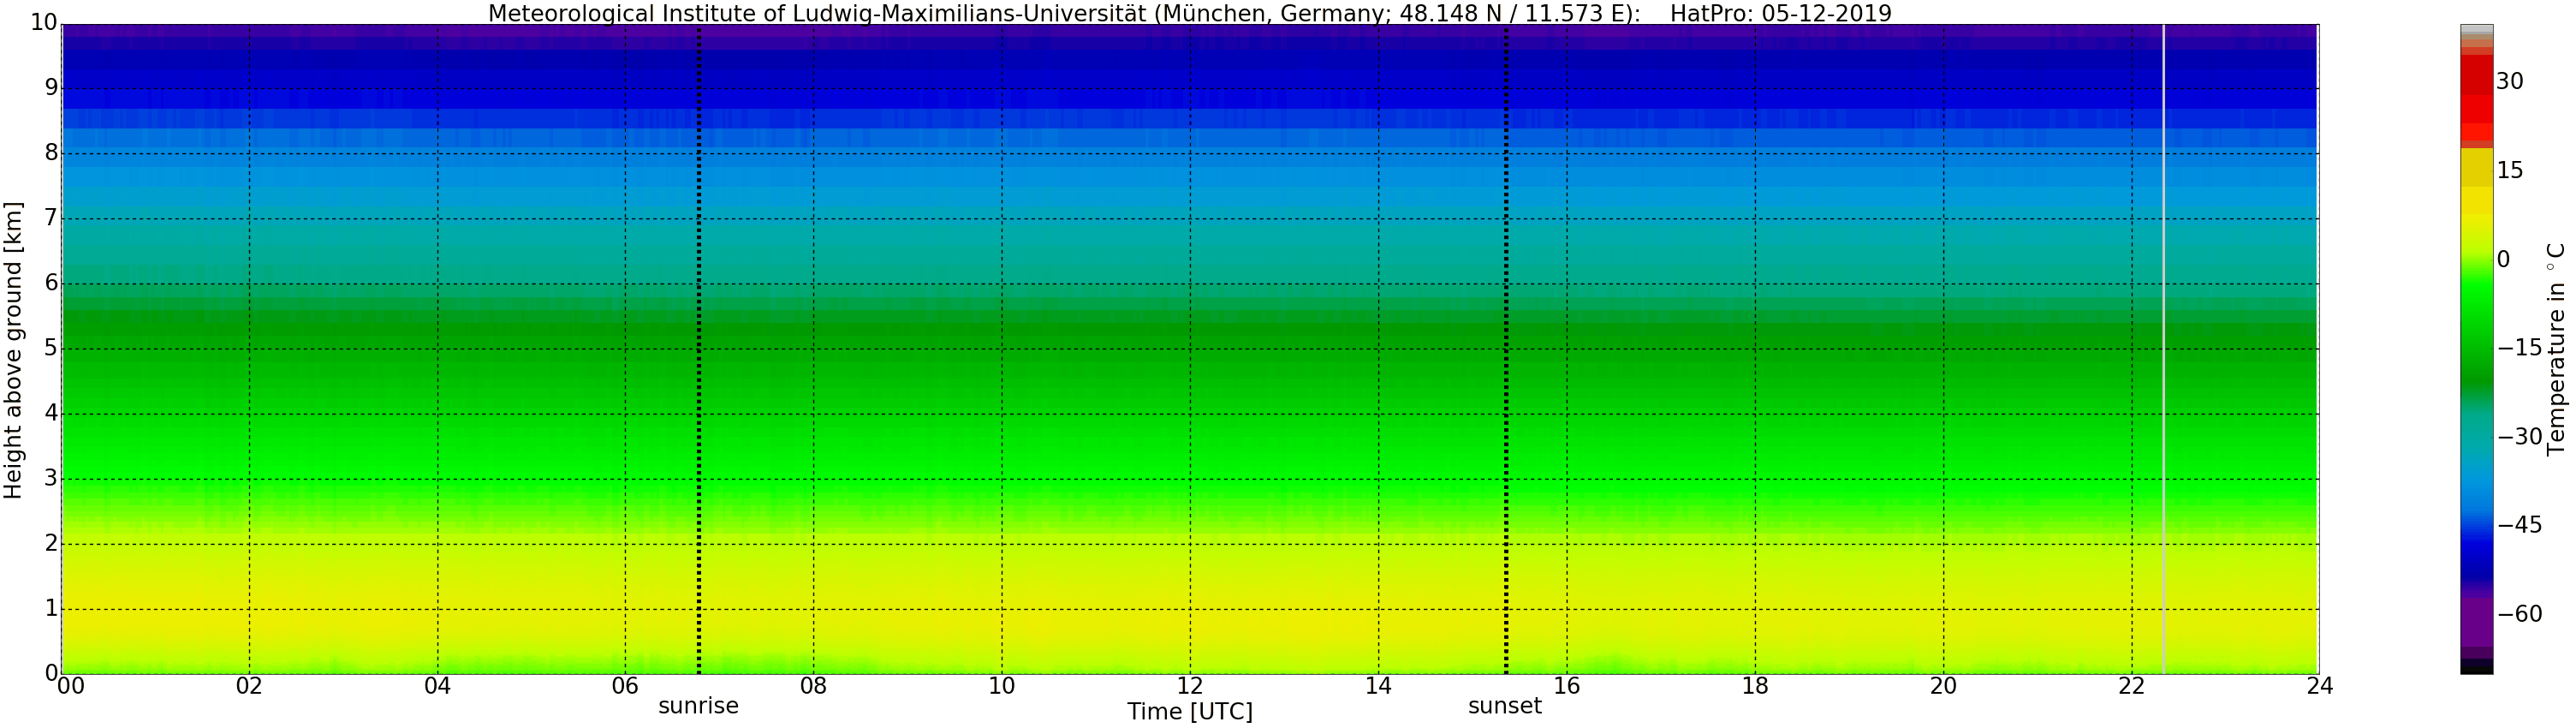This screenshot has height=728, width=2576.
Task: Click the sunset label below the time axis
Action: click(x=1504, y=706)
